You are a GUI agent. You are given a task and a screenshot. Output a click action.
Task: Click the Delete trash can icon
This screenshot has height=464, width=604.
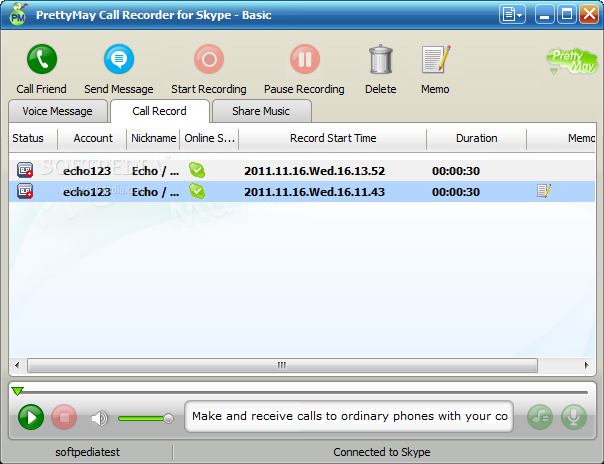point(381,59)
